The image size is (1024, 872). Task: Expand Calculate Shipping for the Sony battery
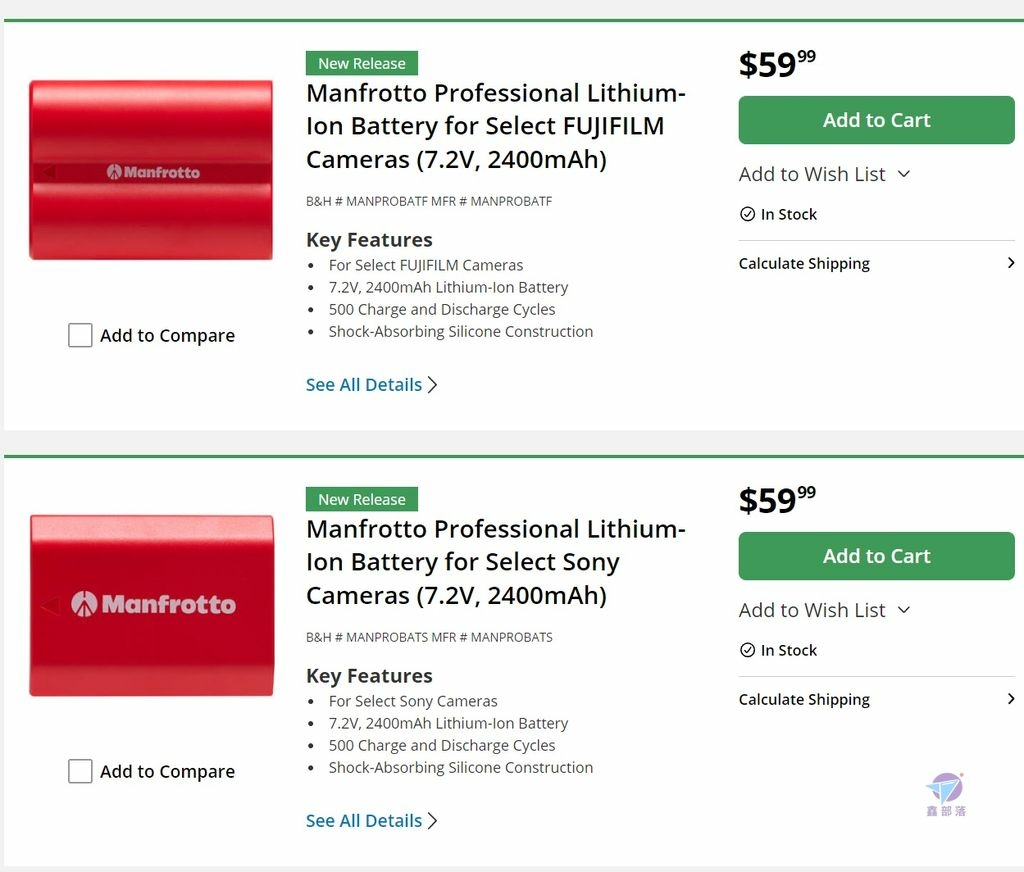pos(876,699)
